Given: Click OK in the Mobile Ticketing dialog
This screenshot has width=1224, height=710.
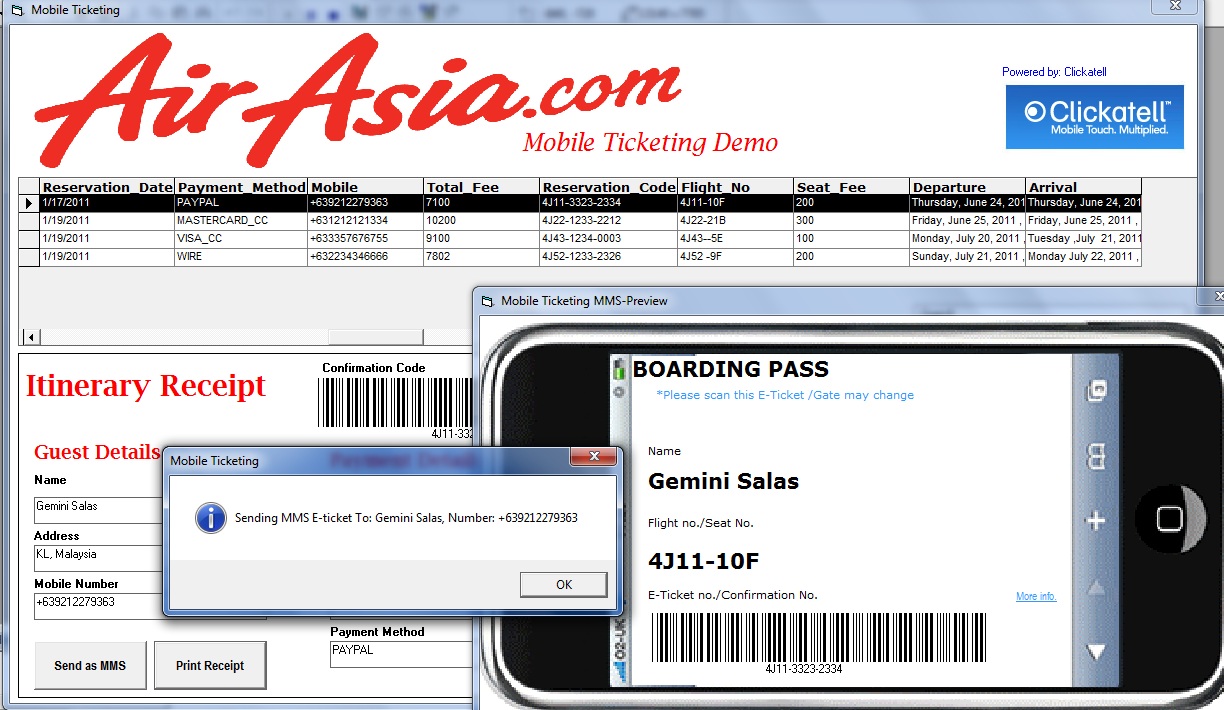Looking at the screenshot, I should 563,585.
